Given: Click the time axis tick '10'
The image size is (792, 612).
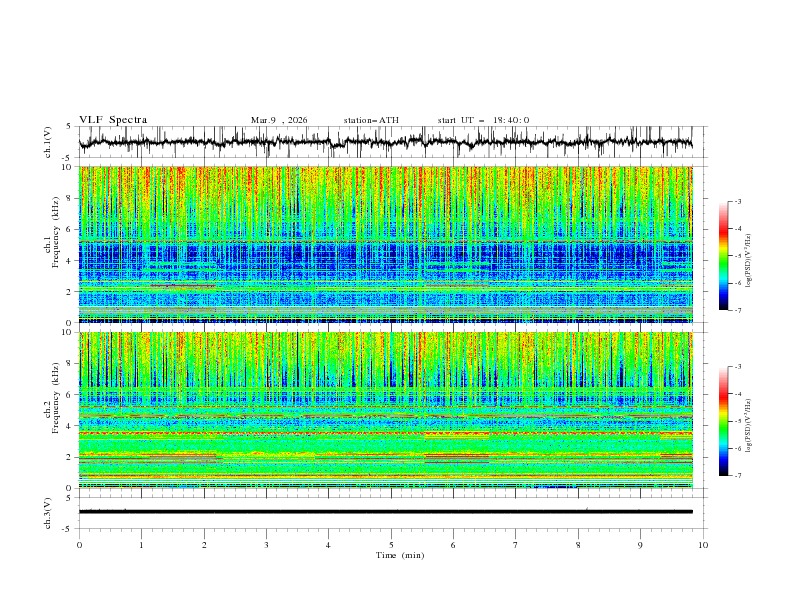Looking at the screenshot, I should click(x=703, y=545).
